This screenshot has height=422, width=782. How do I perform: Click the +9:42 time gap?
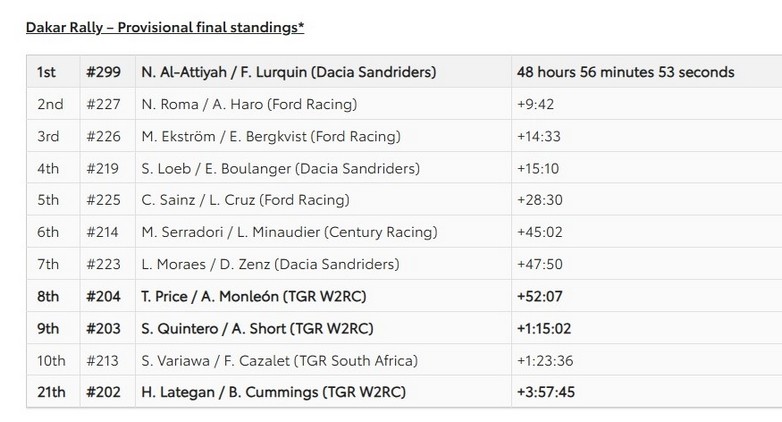pos(536,104)
